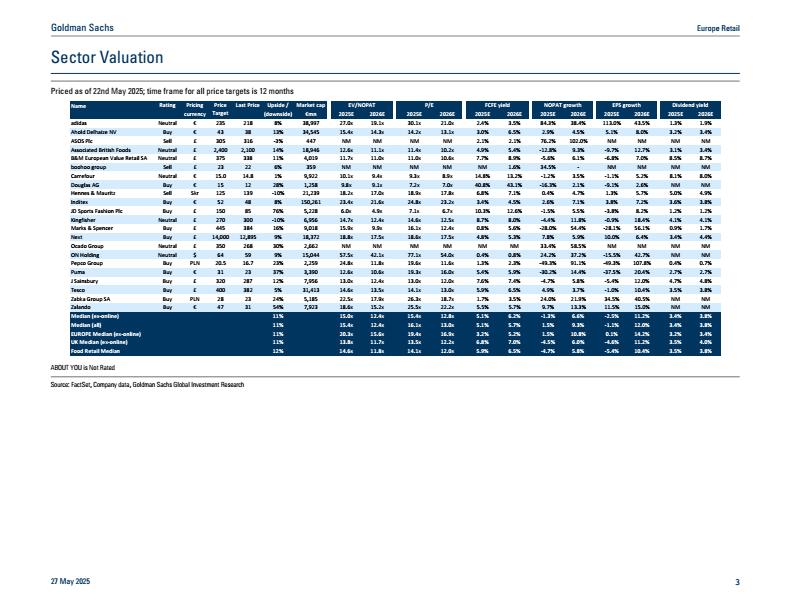The height and width of the screenshot is (612, 792).
Task: Click the 'Last Price' column header
Action: coord(247,105)
